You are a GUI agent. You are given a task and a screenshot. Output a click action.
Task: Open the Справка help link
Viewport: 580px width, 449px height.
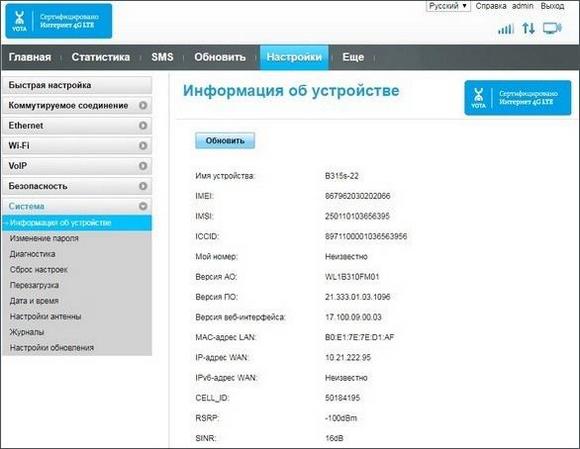491,6
